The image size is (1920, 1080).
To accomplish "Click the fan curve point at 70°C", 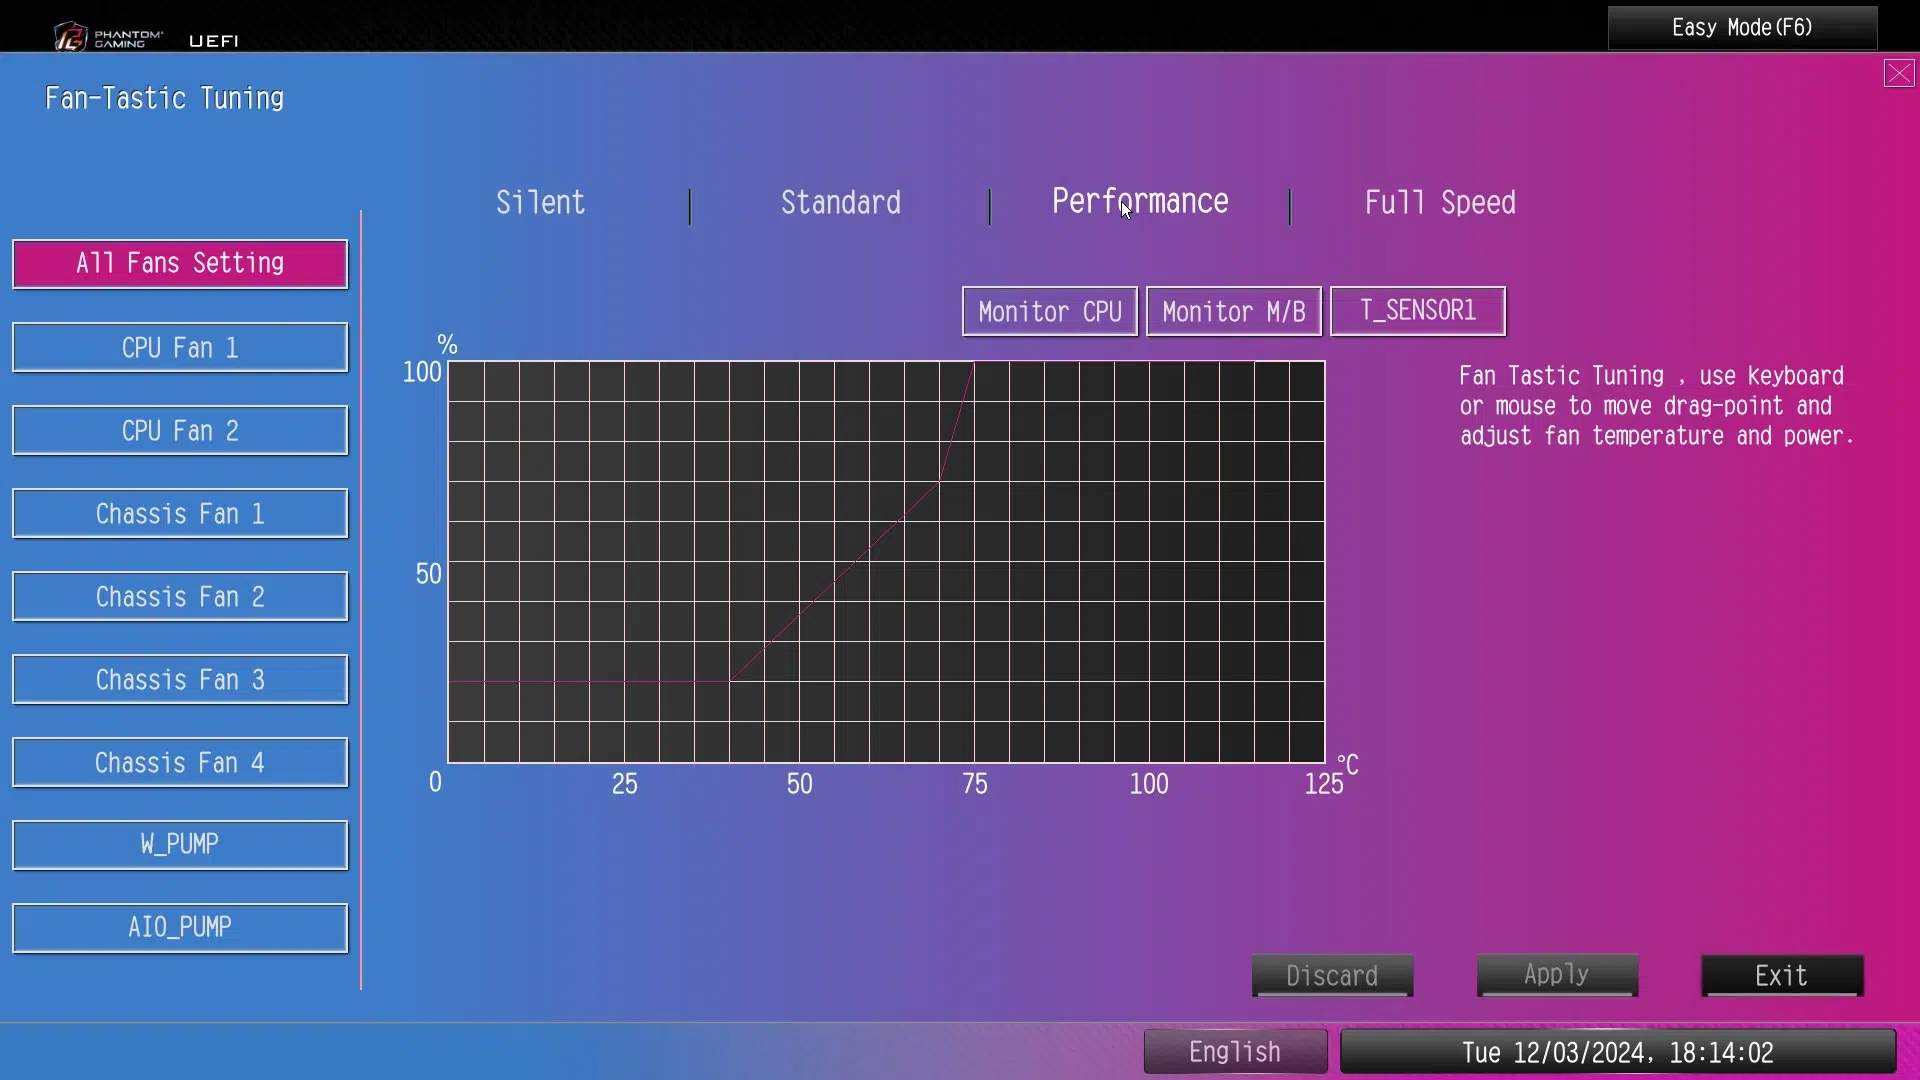I will coord(939,482).
